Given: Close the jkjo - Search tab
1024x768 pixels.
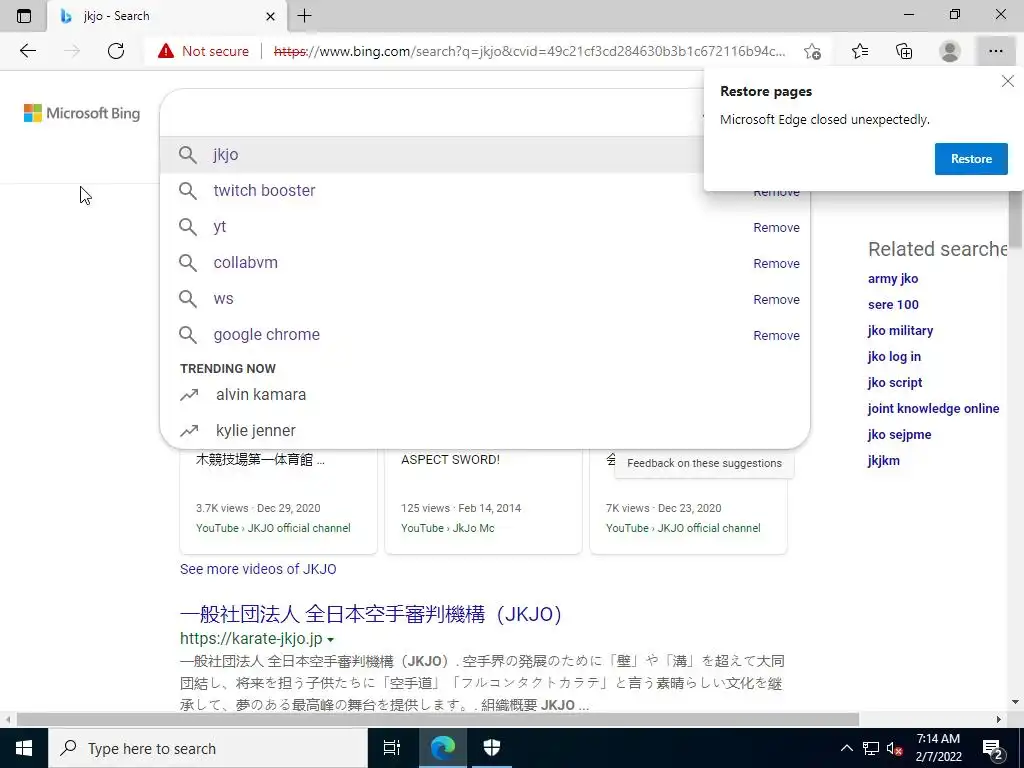Looking at the screenshot, I should [270, 16].
